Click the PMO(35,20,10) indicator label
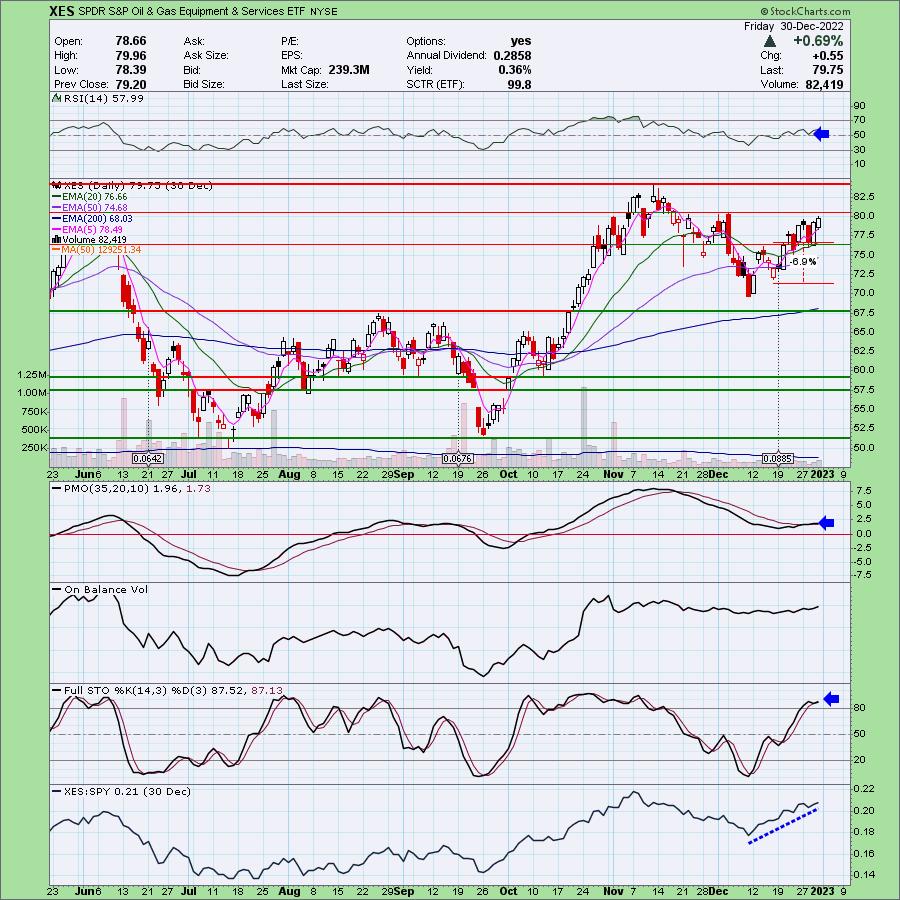The width and height of the screenshot is (900, 900). point(131,488)
